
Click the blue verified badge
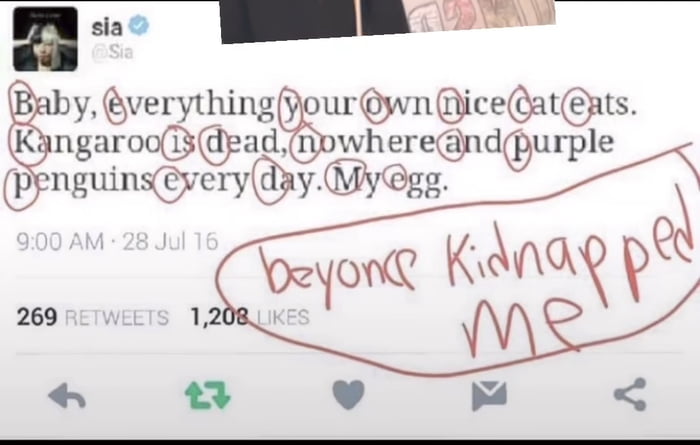pos(139,25)
